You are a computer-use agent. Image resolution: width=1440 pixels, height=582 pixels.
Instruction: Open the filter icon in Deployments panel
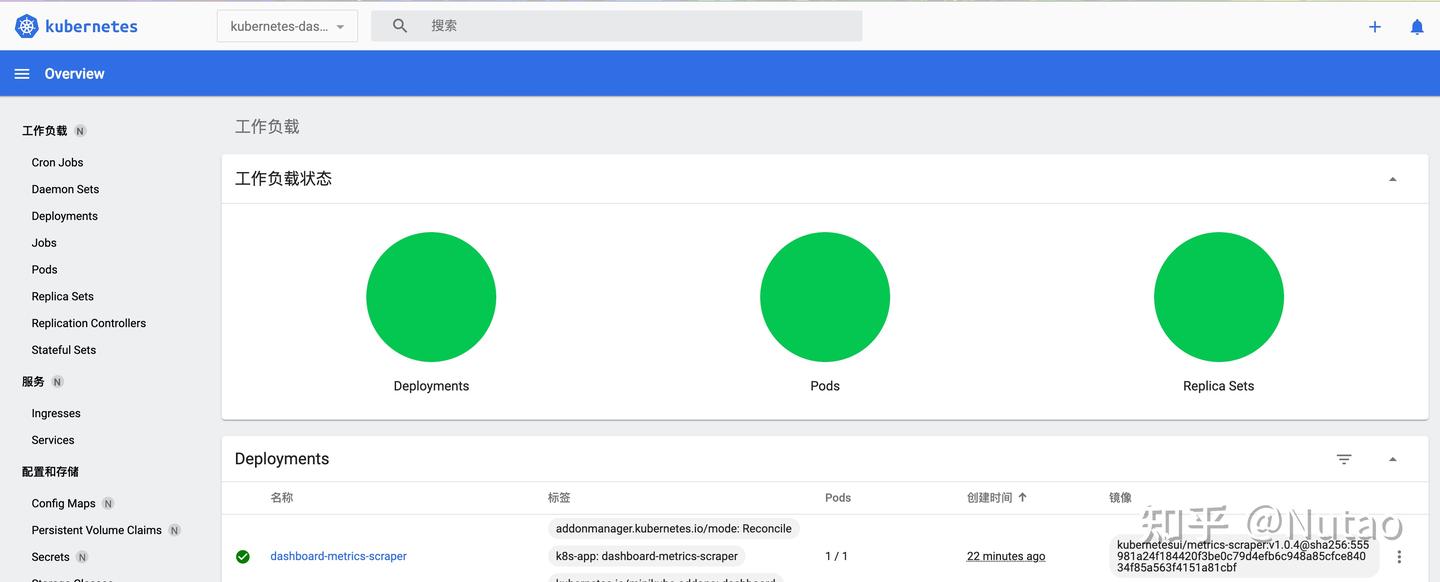pos(1344,458)
